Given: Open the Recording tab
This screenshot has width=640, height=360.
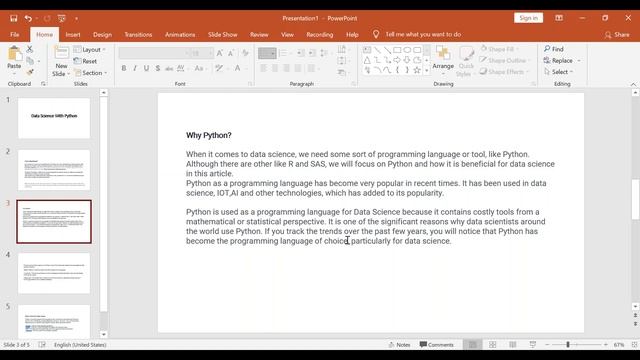Looking at the screenshot, I should (320, 35).
